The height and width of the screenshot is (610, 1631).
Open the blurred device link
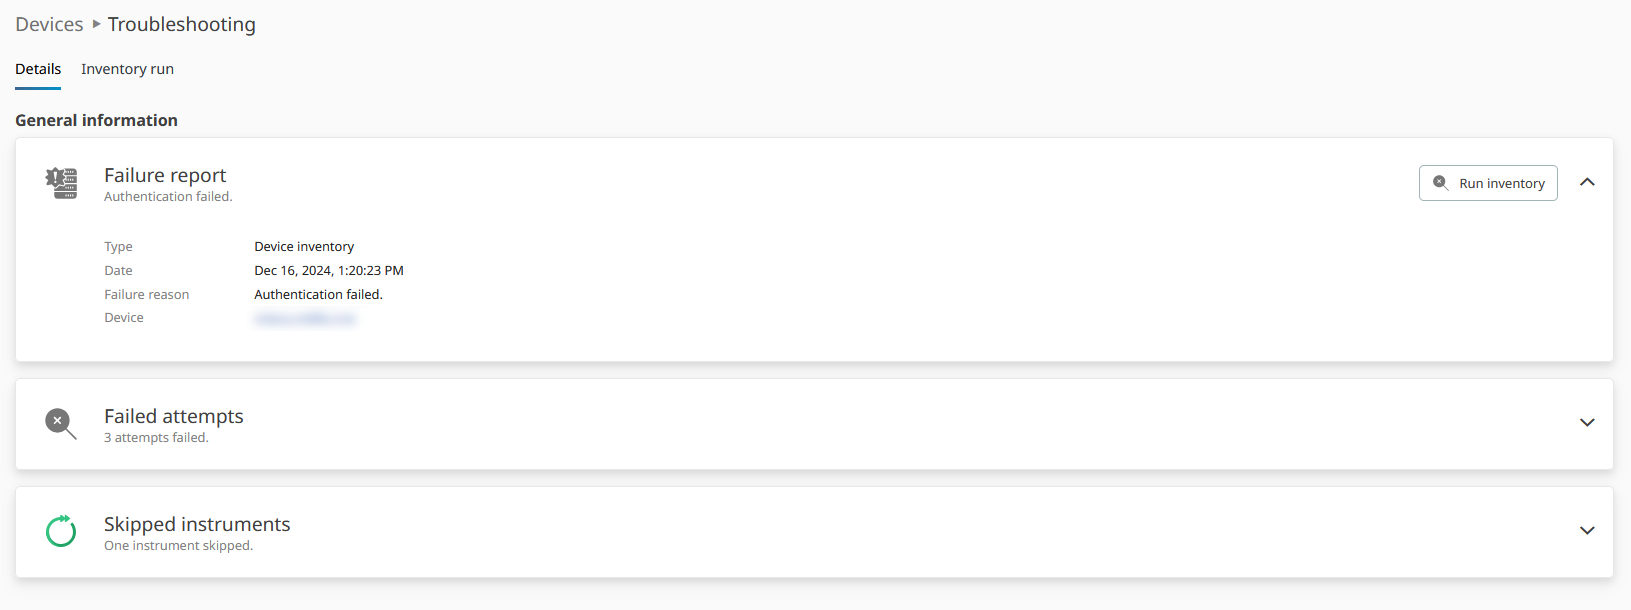click(x=305, y=318)
